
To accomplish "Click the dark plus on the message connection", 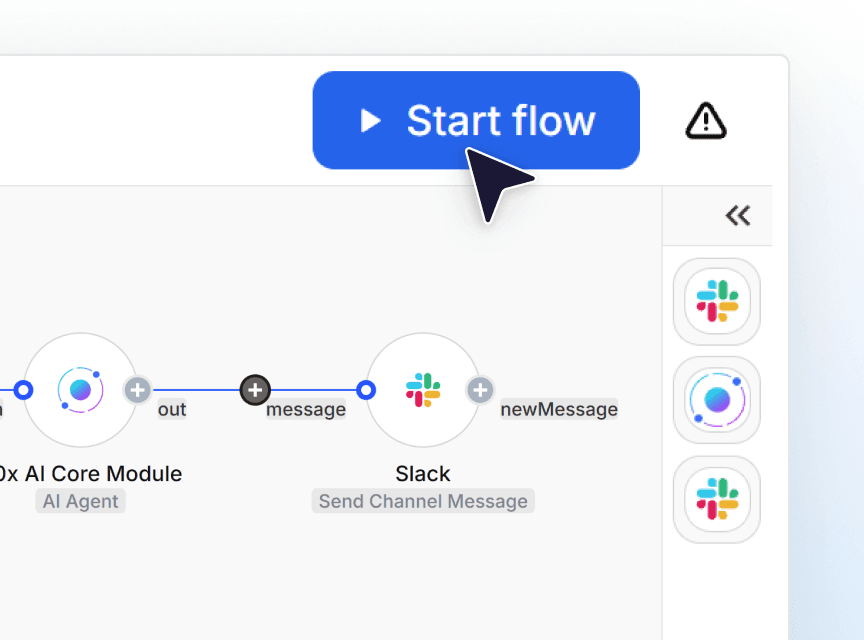I will 255,390.
